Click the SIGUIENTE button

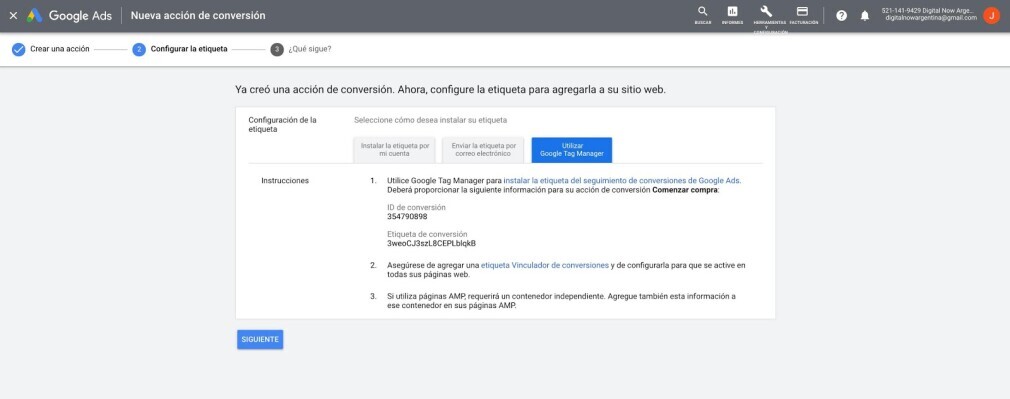(260, 340)
